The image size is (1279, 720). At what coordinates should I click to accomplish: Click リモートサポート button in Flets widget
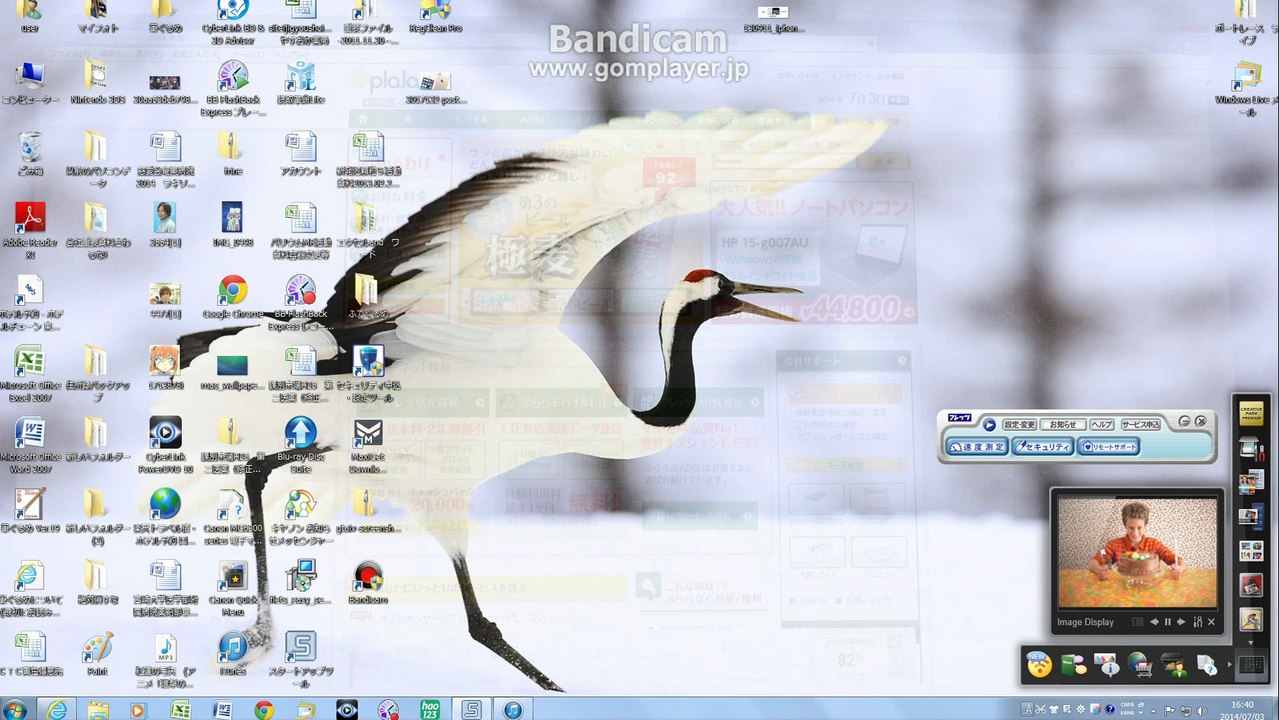pos(1109,447)
